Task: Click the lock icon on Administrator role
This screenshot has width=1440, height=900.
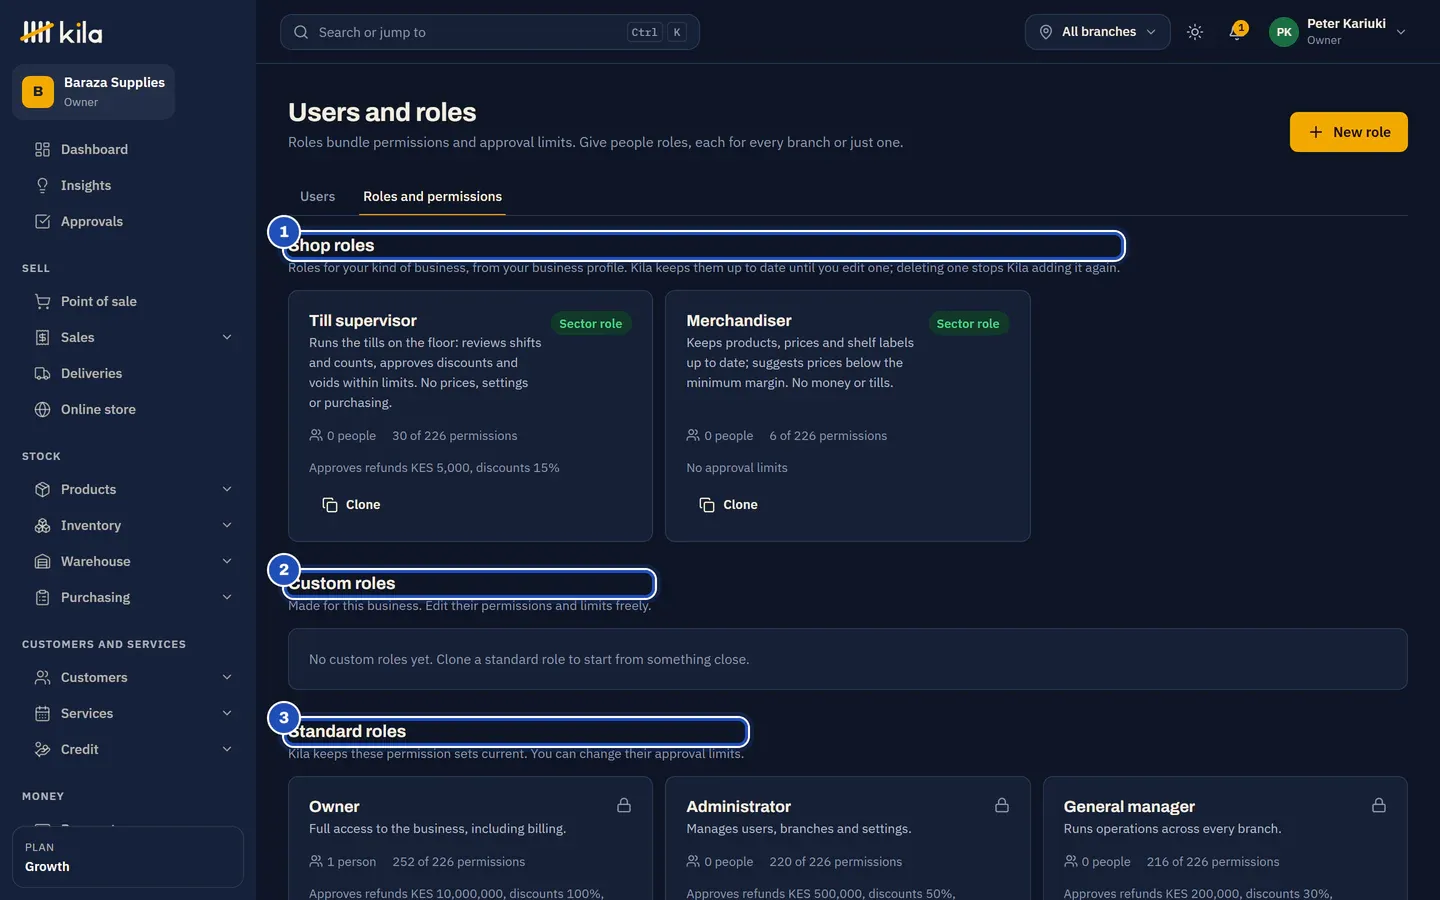Action: pyautogui.click(x=1001, y=805)
